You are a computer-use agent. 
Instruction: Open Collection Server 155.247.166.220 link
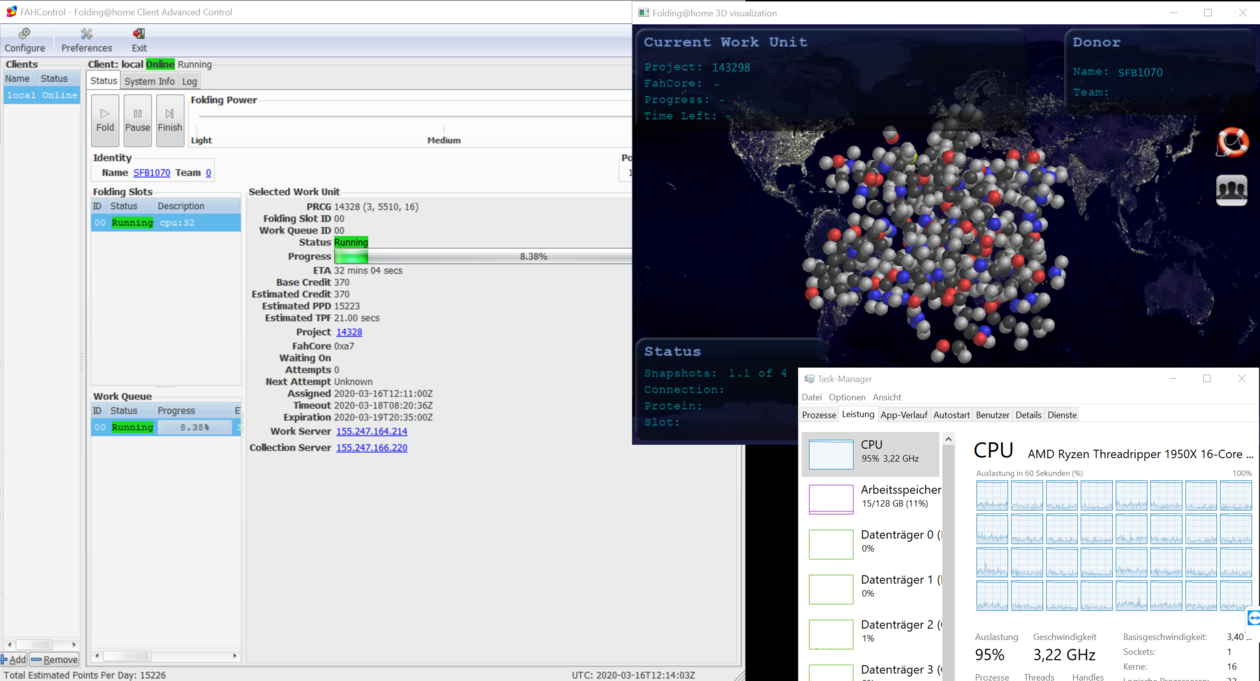point(371,448)
